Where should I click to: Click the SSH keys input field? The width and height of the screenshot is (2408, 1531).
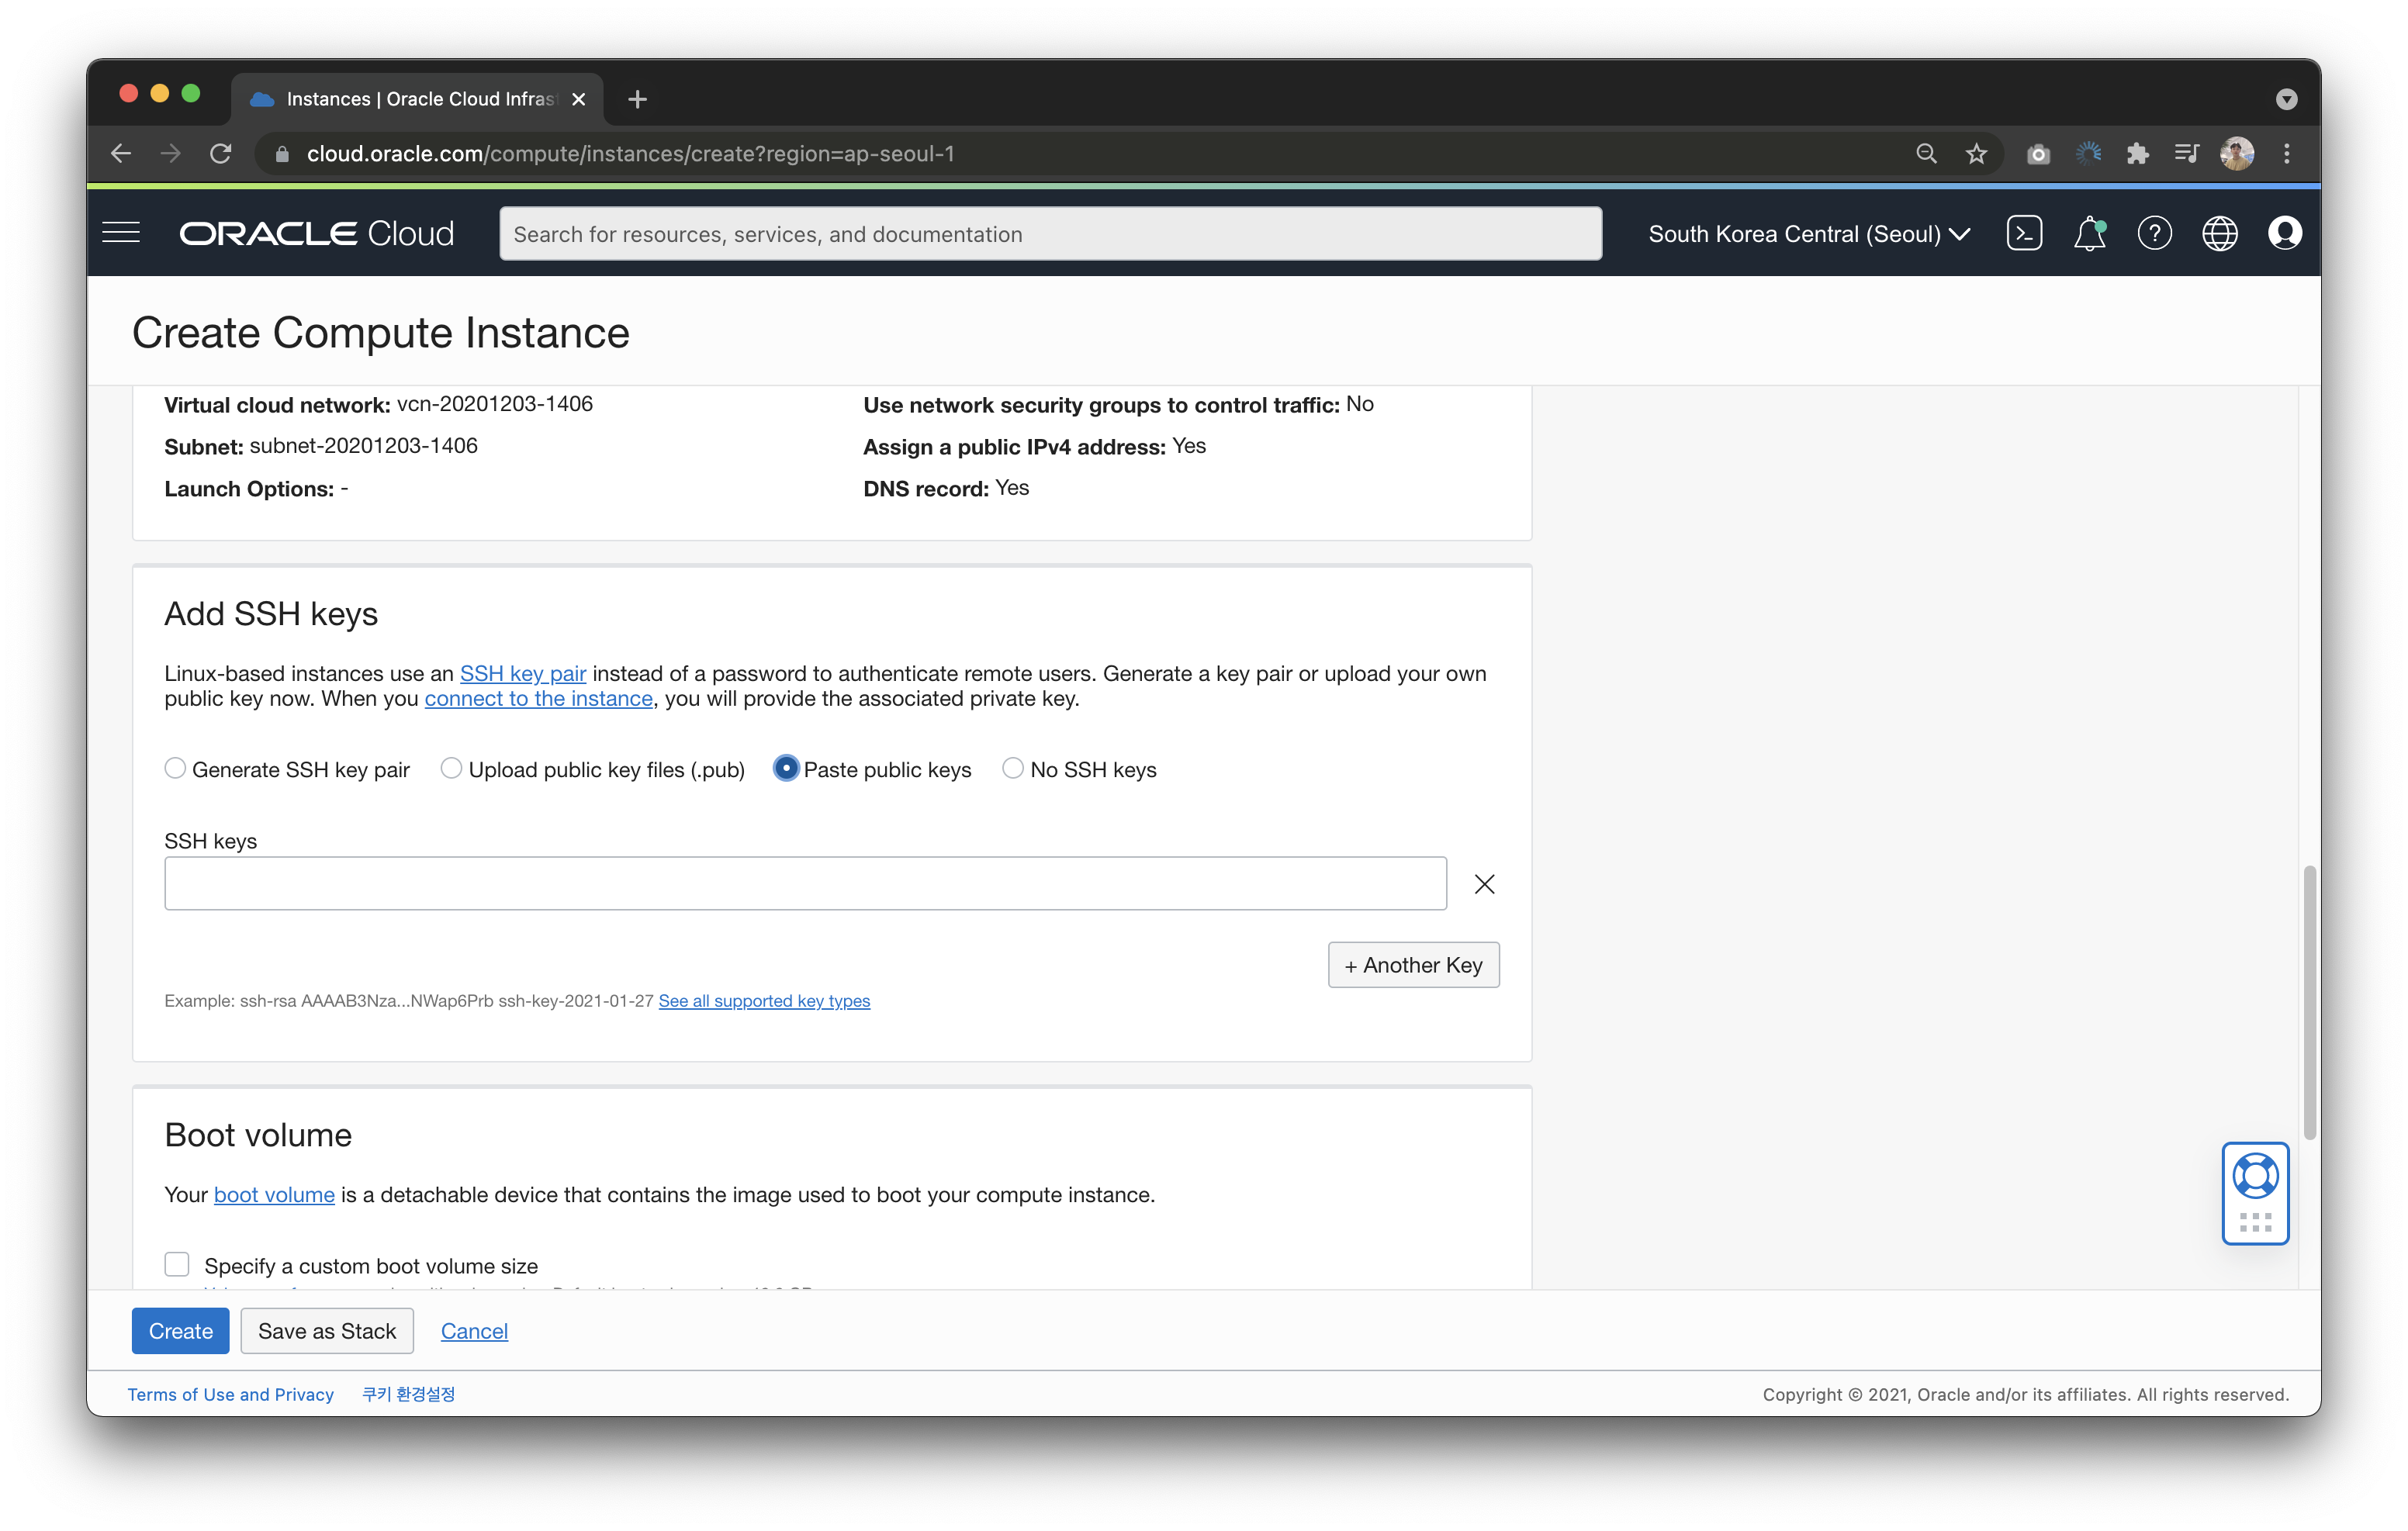805,883
